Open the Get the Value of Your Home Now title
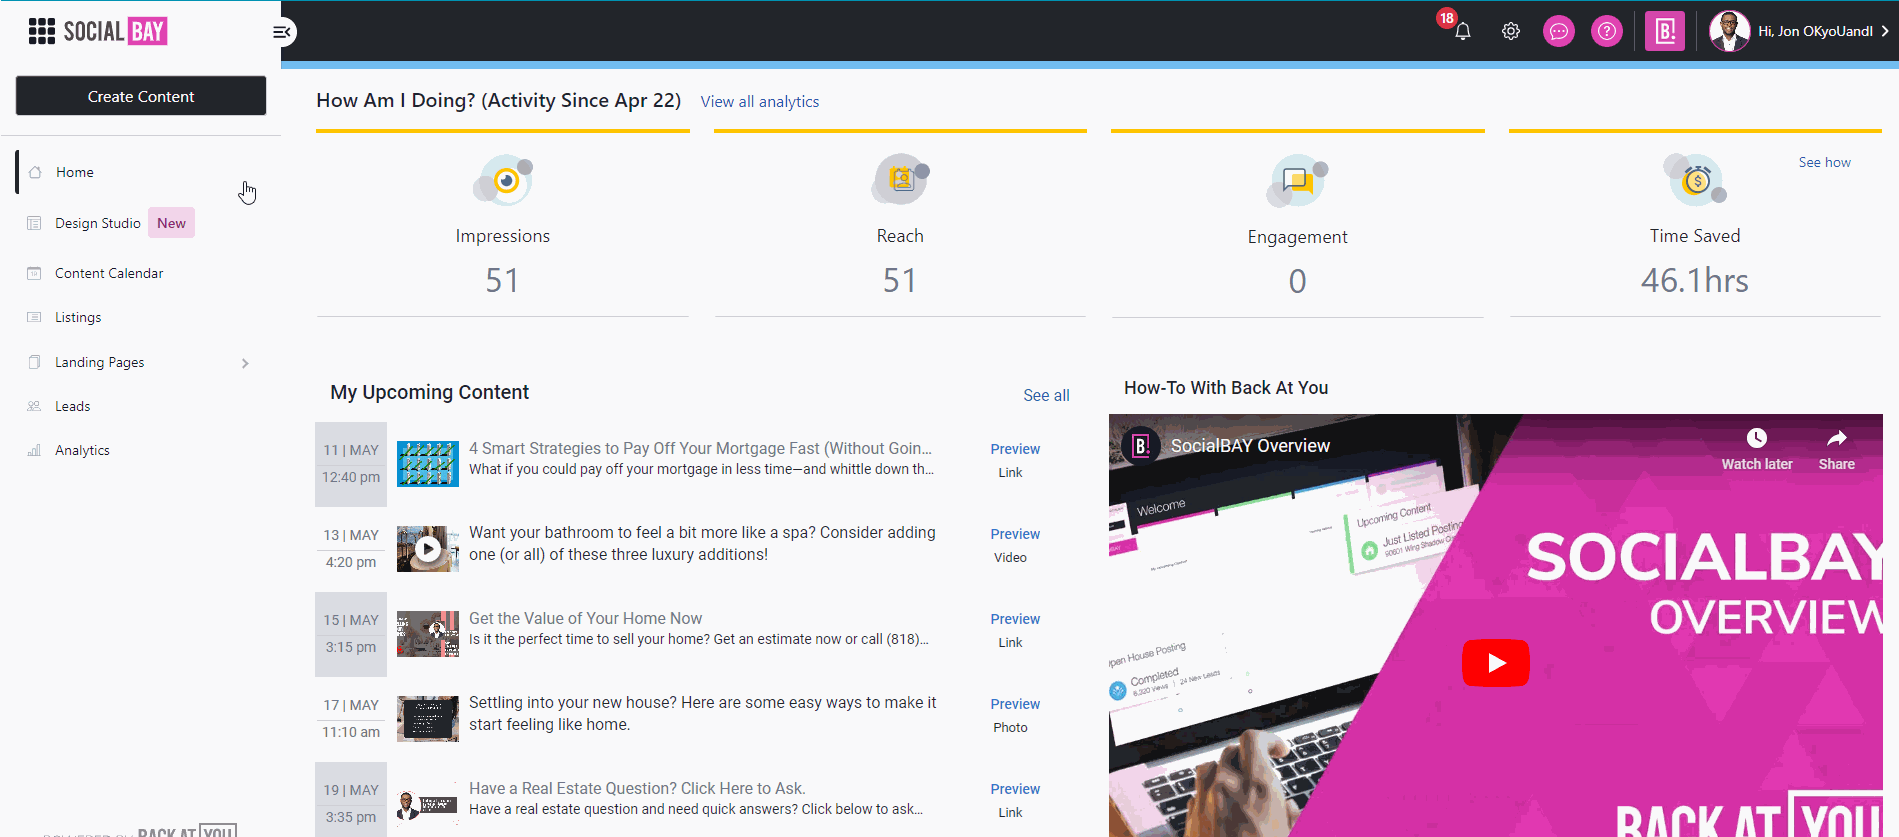Screen dimensions: 1899x837 tap(585, 618)
